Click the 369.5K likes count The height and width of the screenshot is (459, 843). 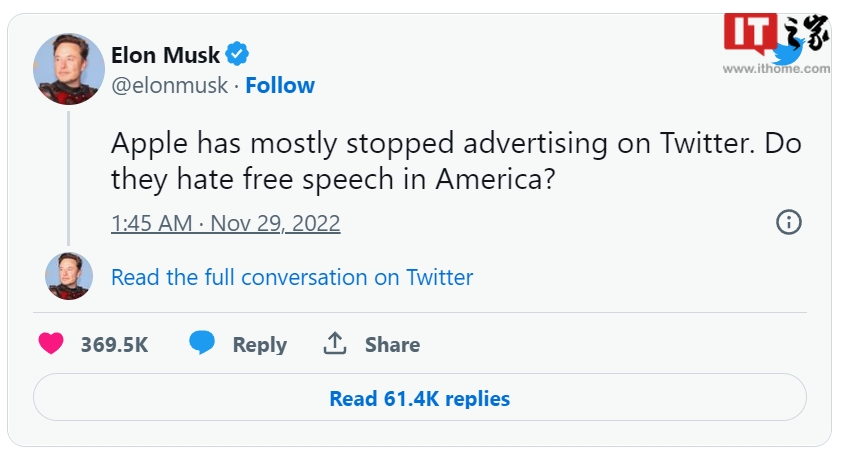pyautogui.click(x=114, y=345)
